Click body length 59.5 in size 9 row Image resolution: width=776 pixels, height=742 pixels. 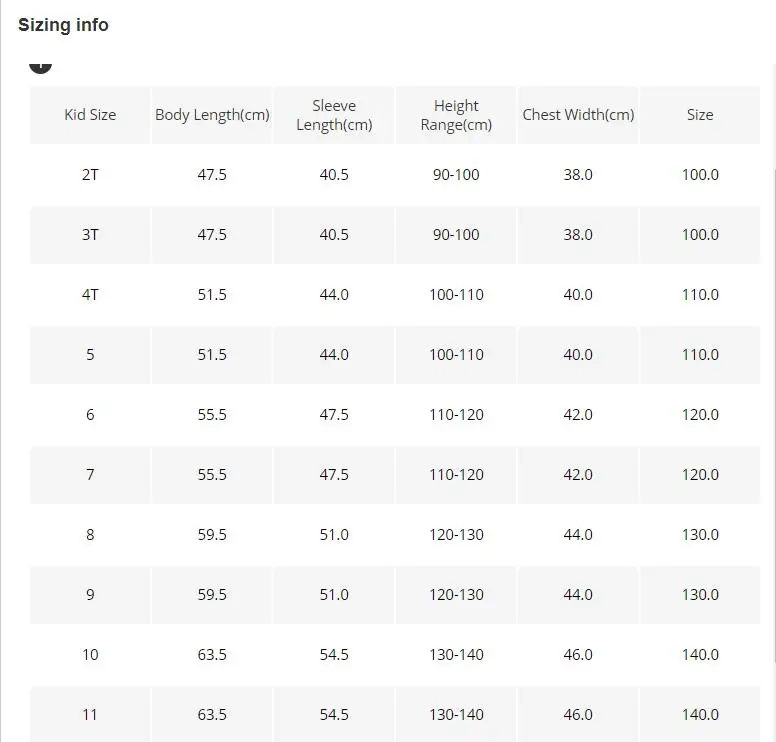coord(212,594)
